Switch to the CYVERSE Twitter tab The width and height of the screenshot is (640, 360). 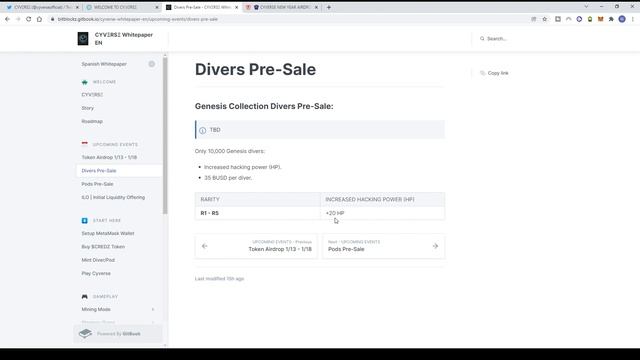[42, 7]
